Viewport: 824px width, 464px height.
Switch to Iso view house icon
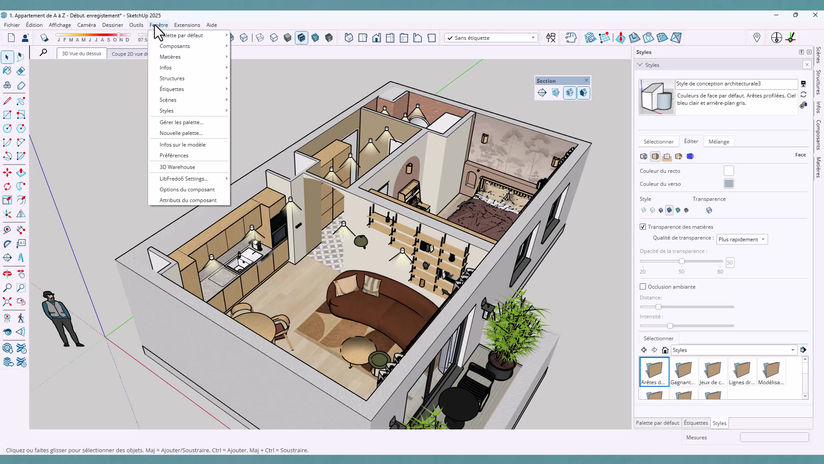(349, 38)
